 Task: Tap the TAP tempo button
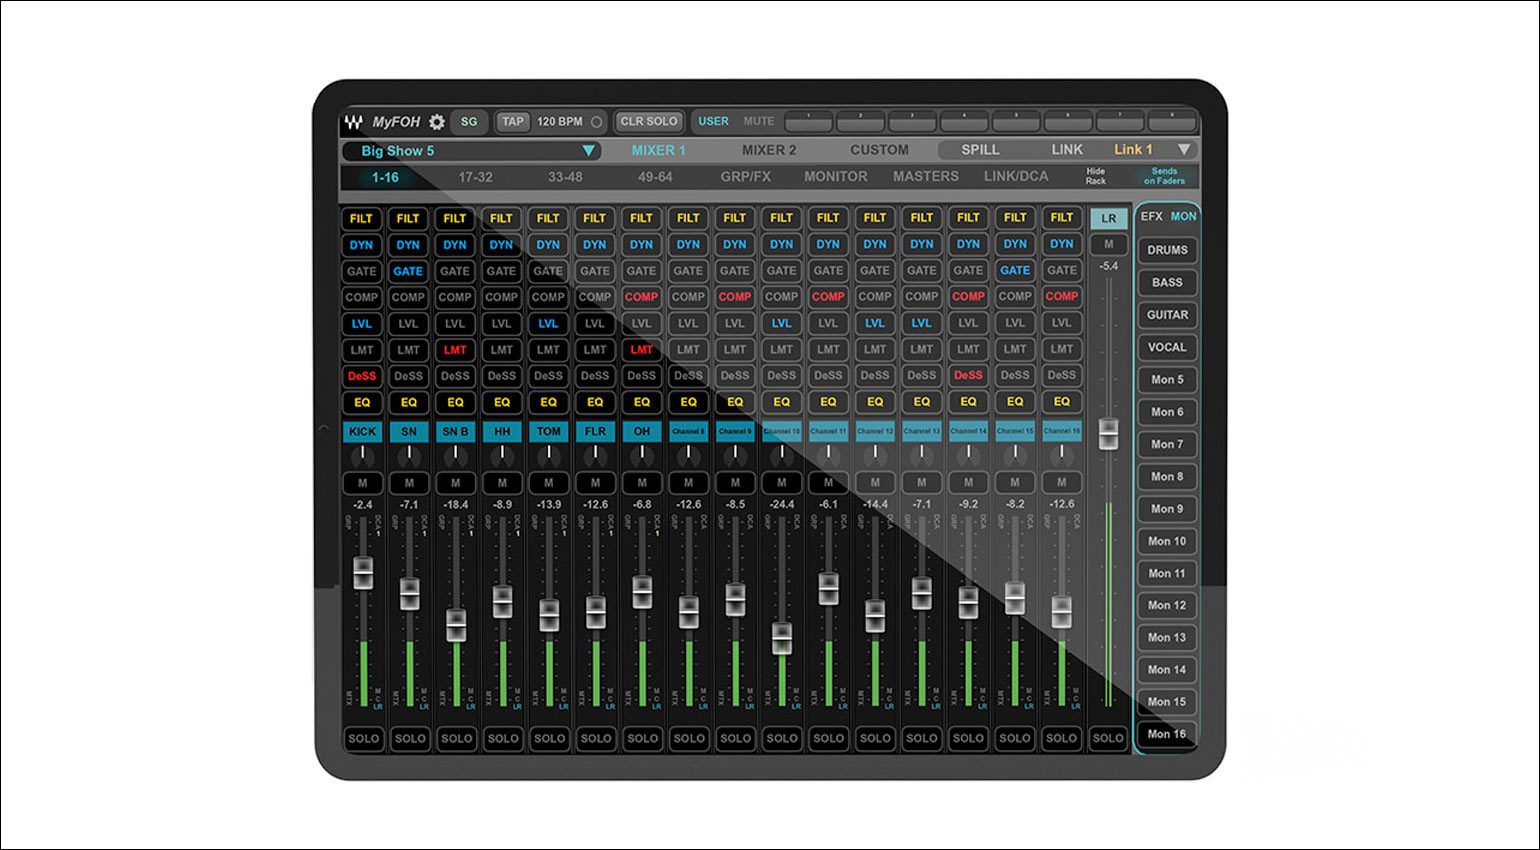[513, 122]
